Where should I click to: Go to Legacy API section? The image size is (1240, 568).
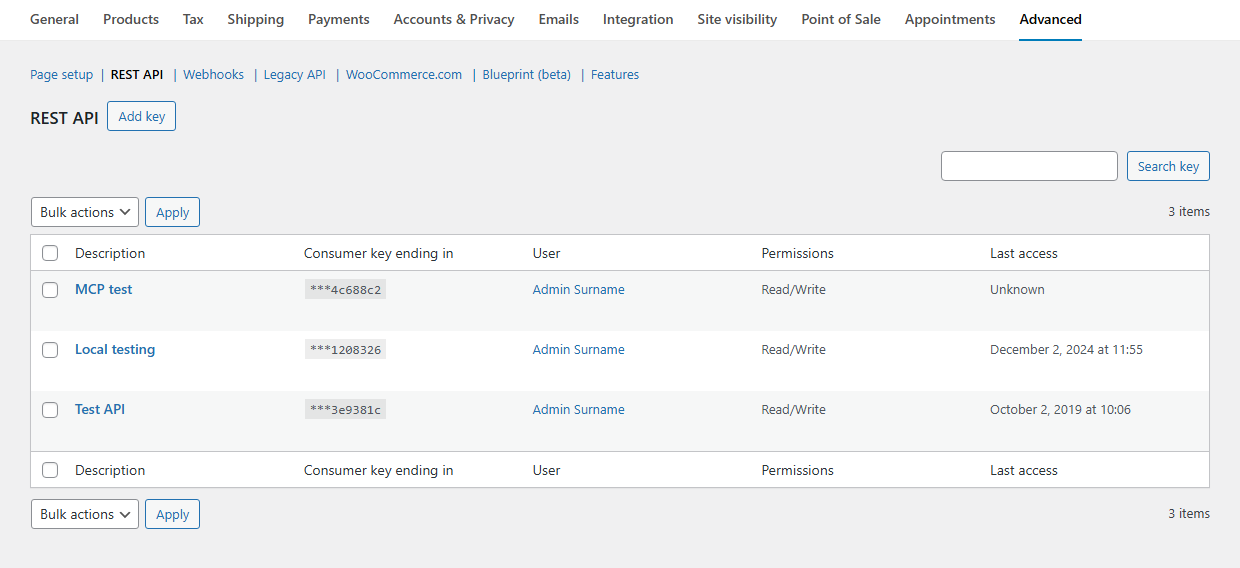tap(295, 75)
